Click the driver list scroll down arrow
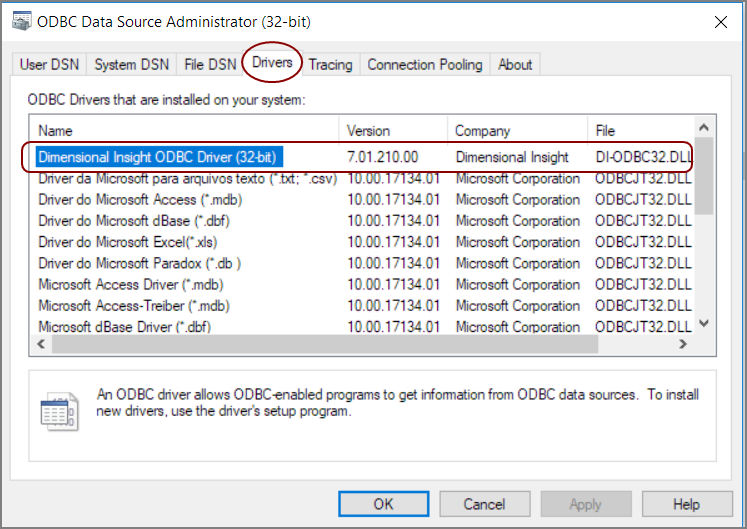Viewport: 747px width, 529px height. click(704, 323)
